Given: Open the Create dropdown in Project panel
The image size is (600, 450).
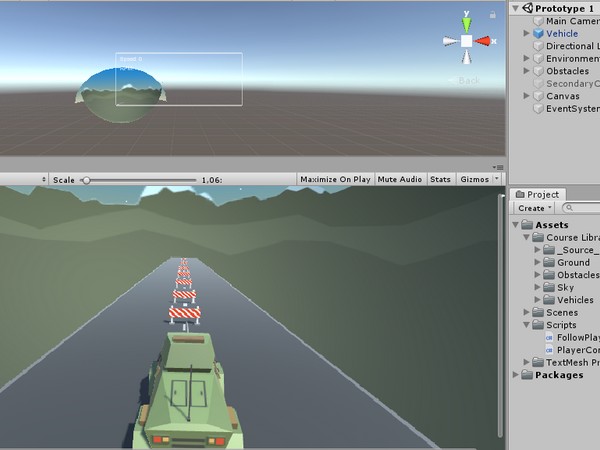Looking at the screenshot, I should pos(534,208).
